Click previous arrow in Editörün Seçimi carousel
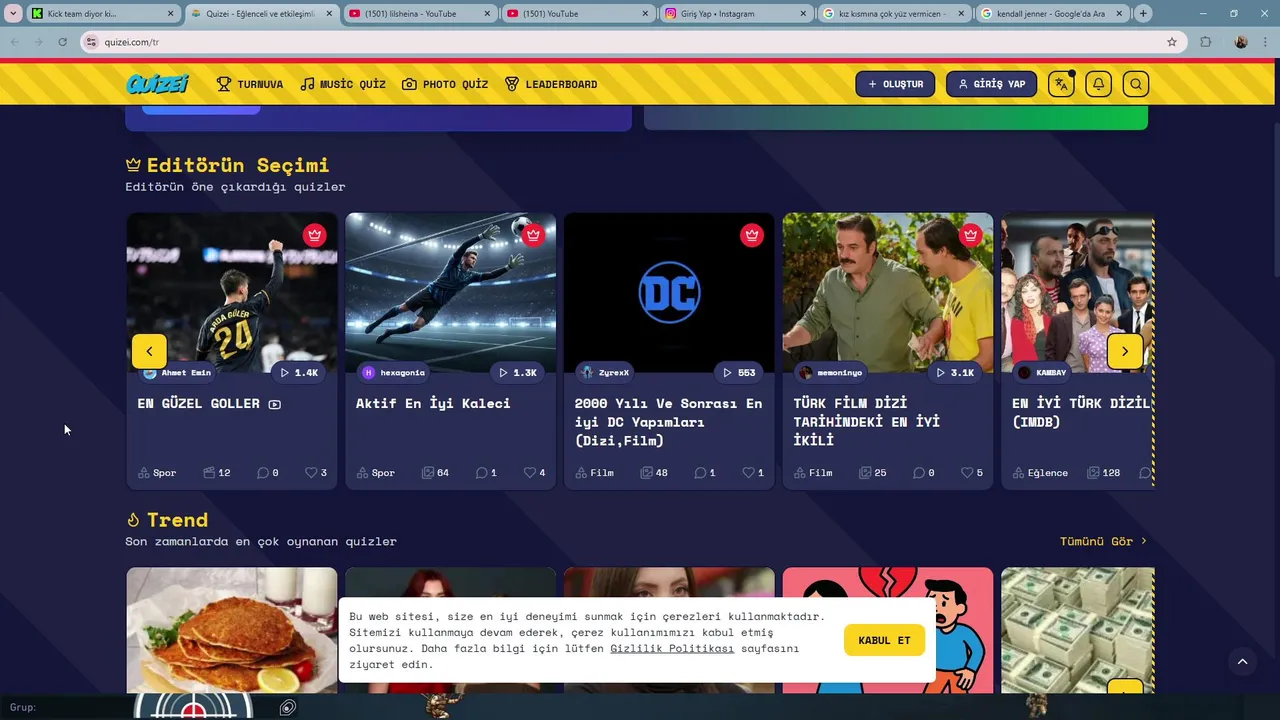1280x720 pixels. (149, 351)
